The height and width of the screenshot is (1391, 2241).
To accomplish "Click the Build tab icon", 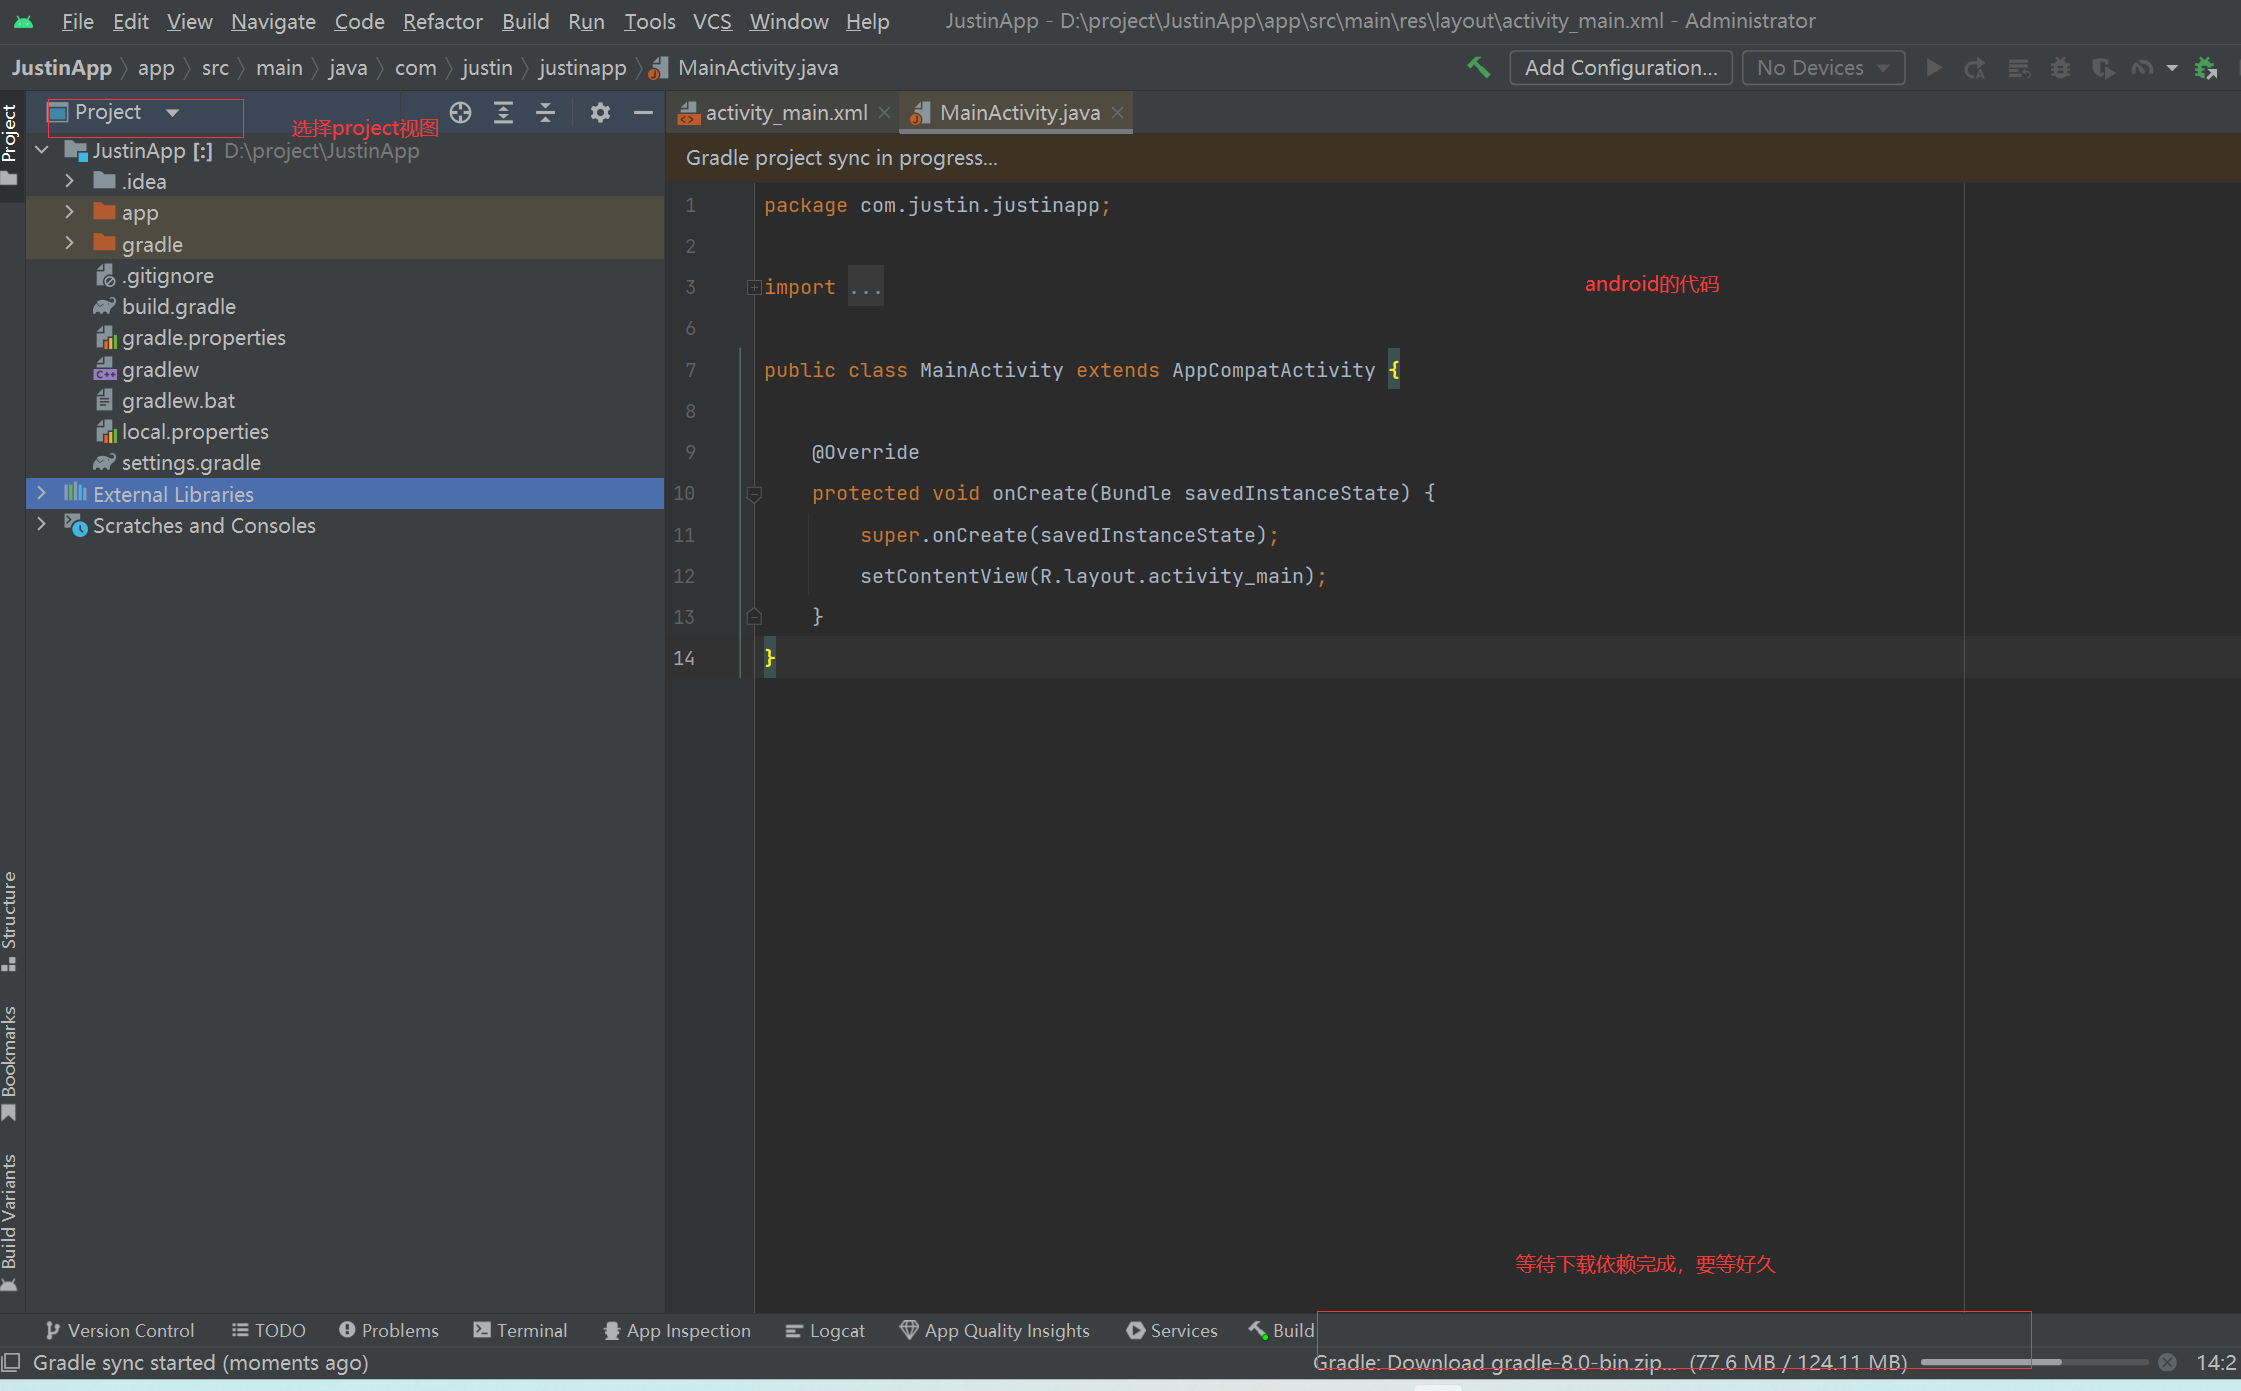I will (x=1281, y=1330).
